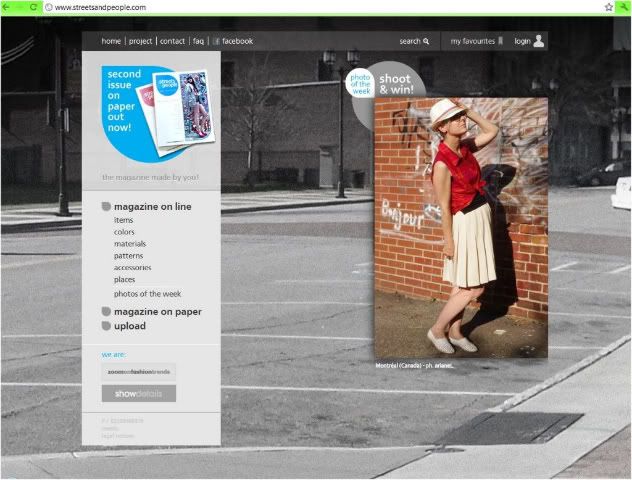632x480 pixels.
Task: Click the zoomonfashiontrends logo
Action: (x=139, y=372)
